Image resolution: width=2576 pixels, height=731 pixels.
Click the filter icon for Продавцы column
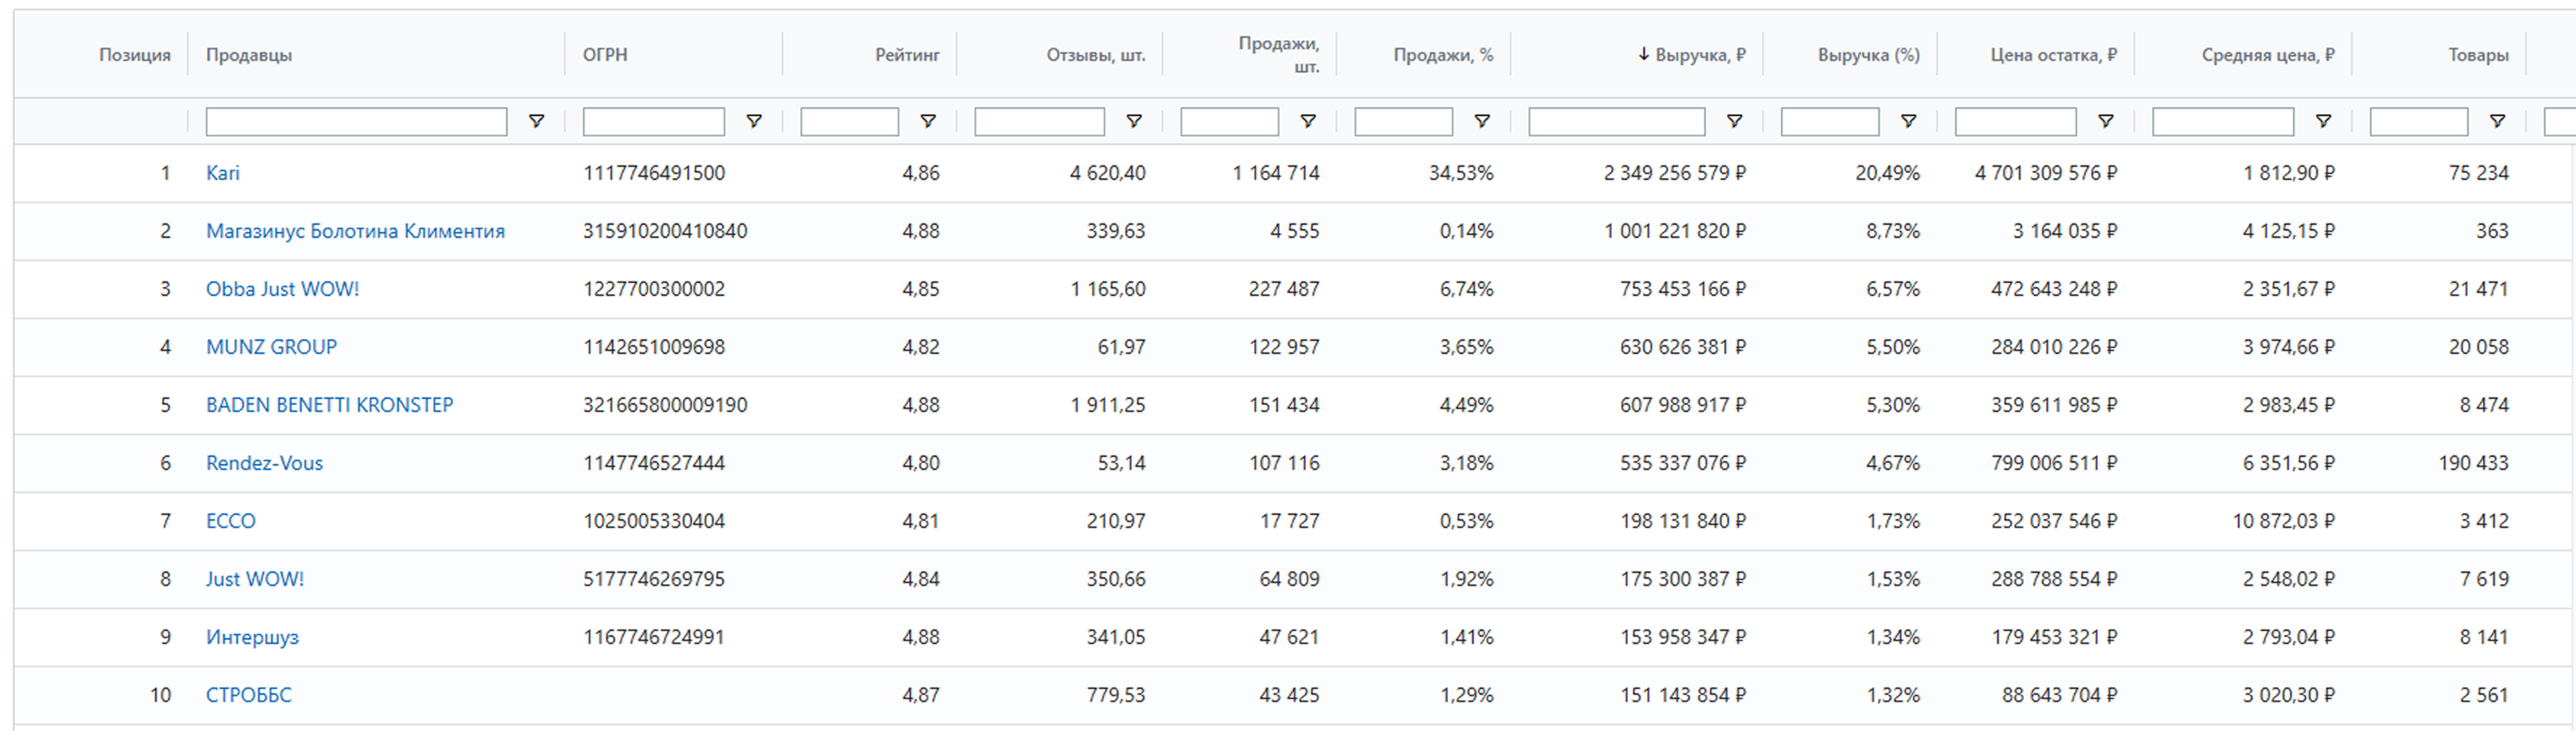pyautogui.click(x=536, y=121)
